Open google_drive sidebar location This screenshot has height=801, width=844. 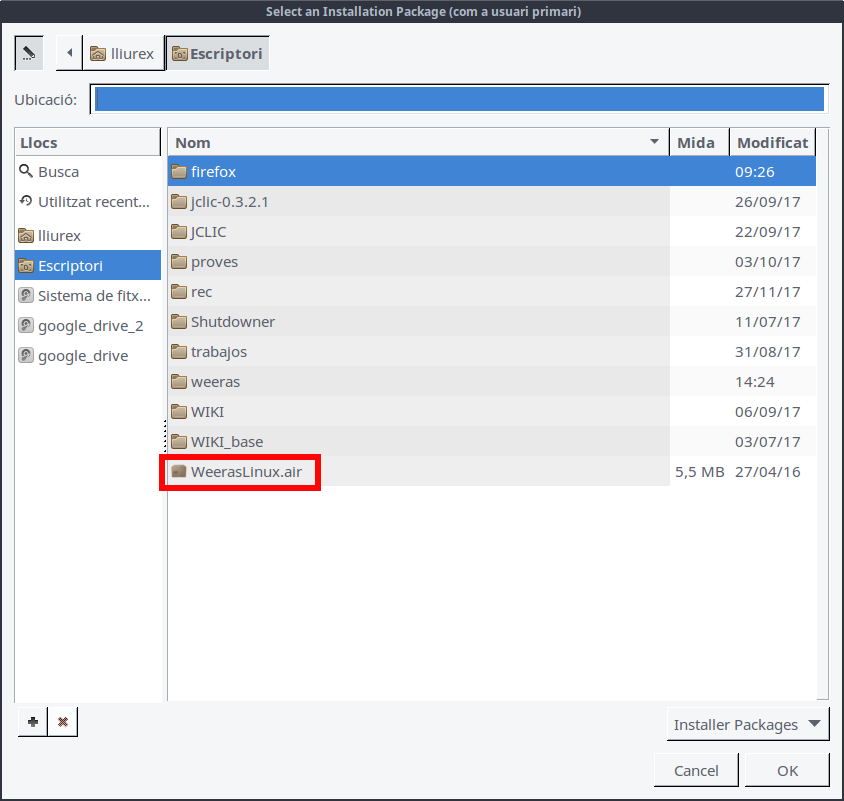click(82, 356)
